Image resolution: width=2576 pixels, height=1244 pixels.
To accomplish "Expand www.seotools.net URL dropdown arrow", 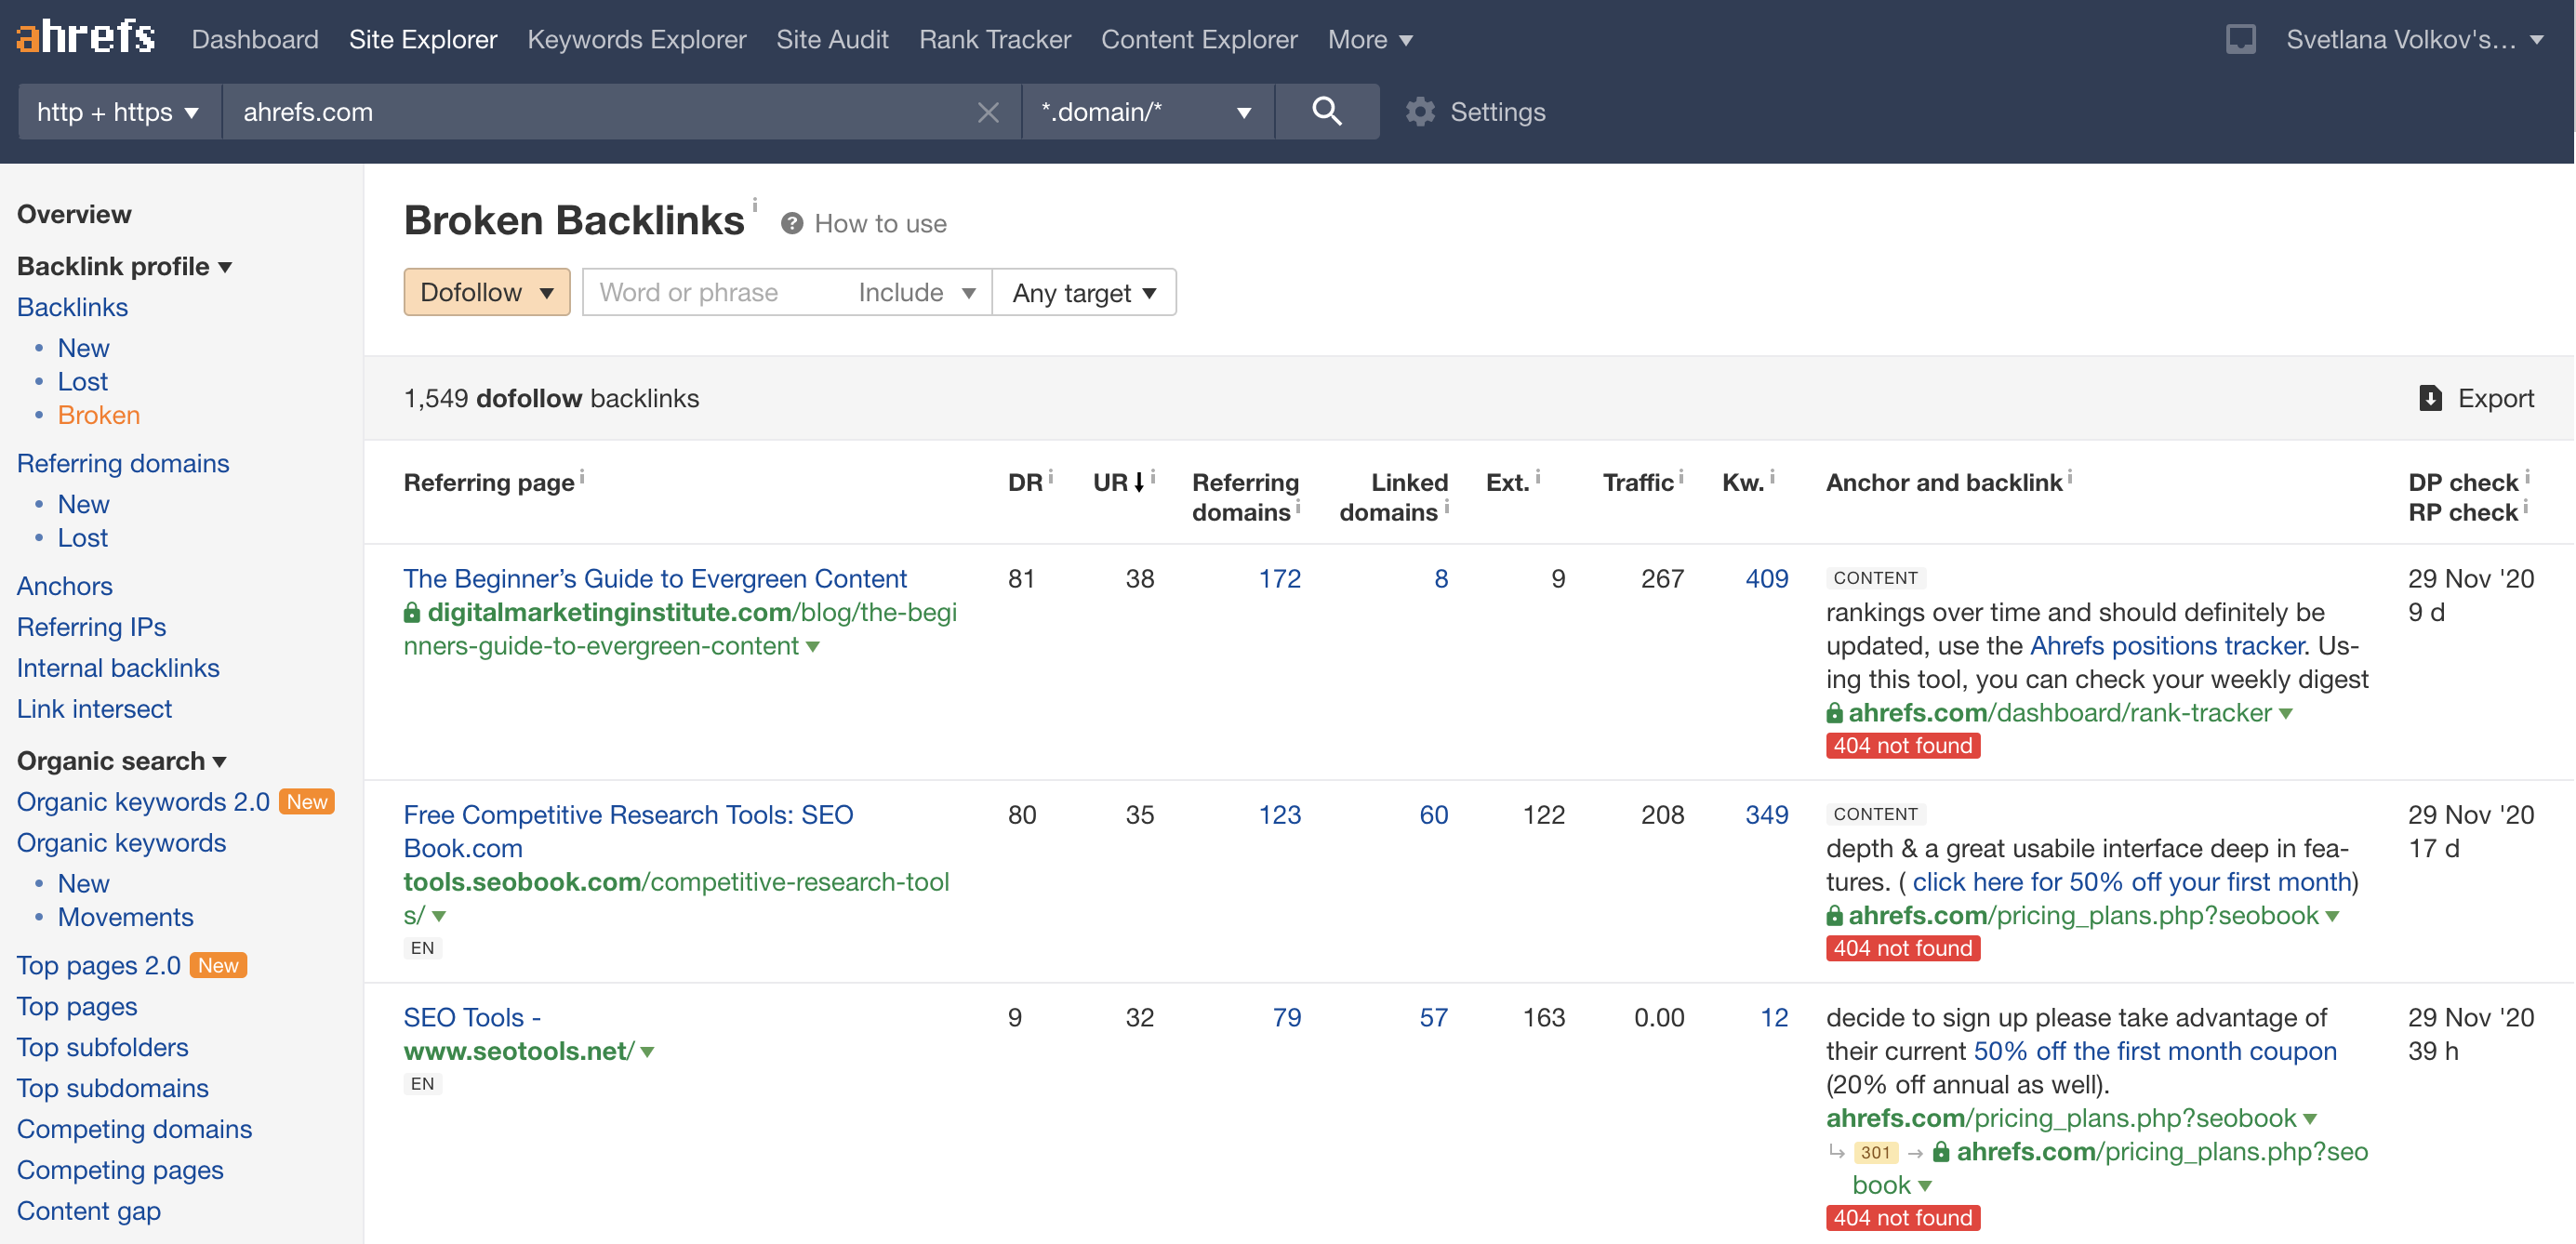I will [x=647, y=1052].
